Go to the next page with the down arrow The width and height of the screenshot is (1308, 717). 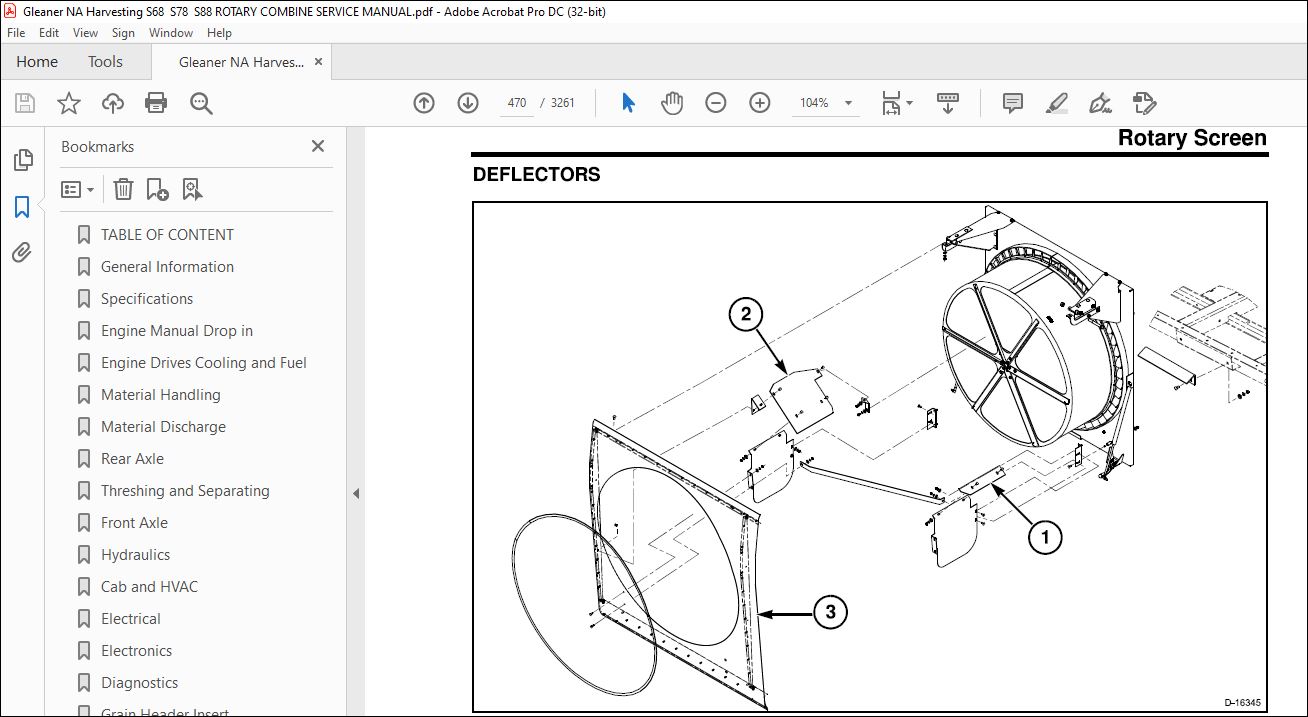tap(467, 103)
